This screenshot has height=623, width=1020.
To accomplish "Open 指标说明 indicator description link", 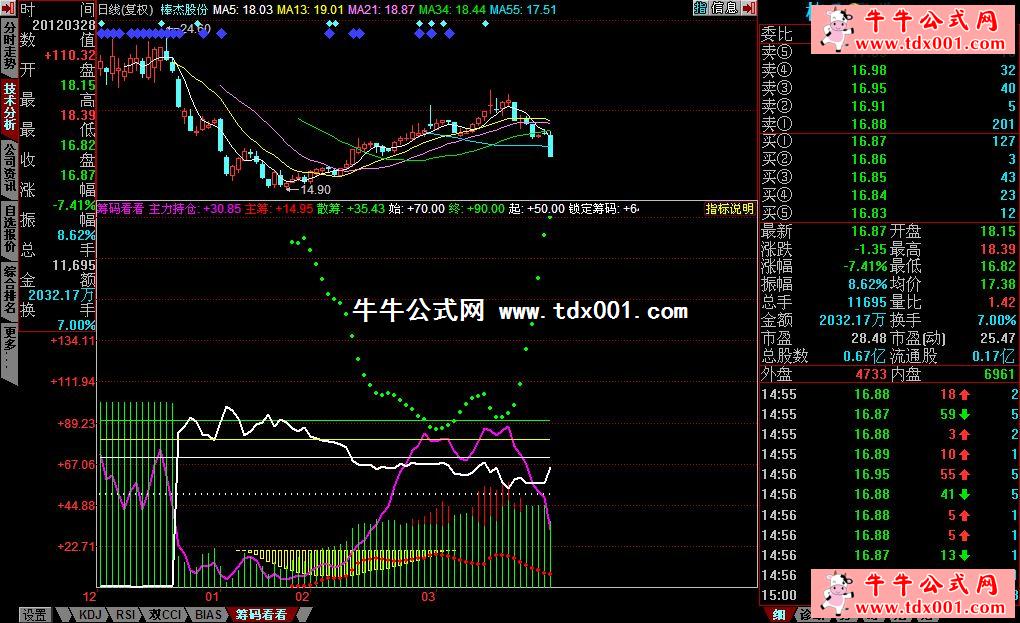I will [729, 209].
